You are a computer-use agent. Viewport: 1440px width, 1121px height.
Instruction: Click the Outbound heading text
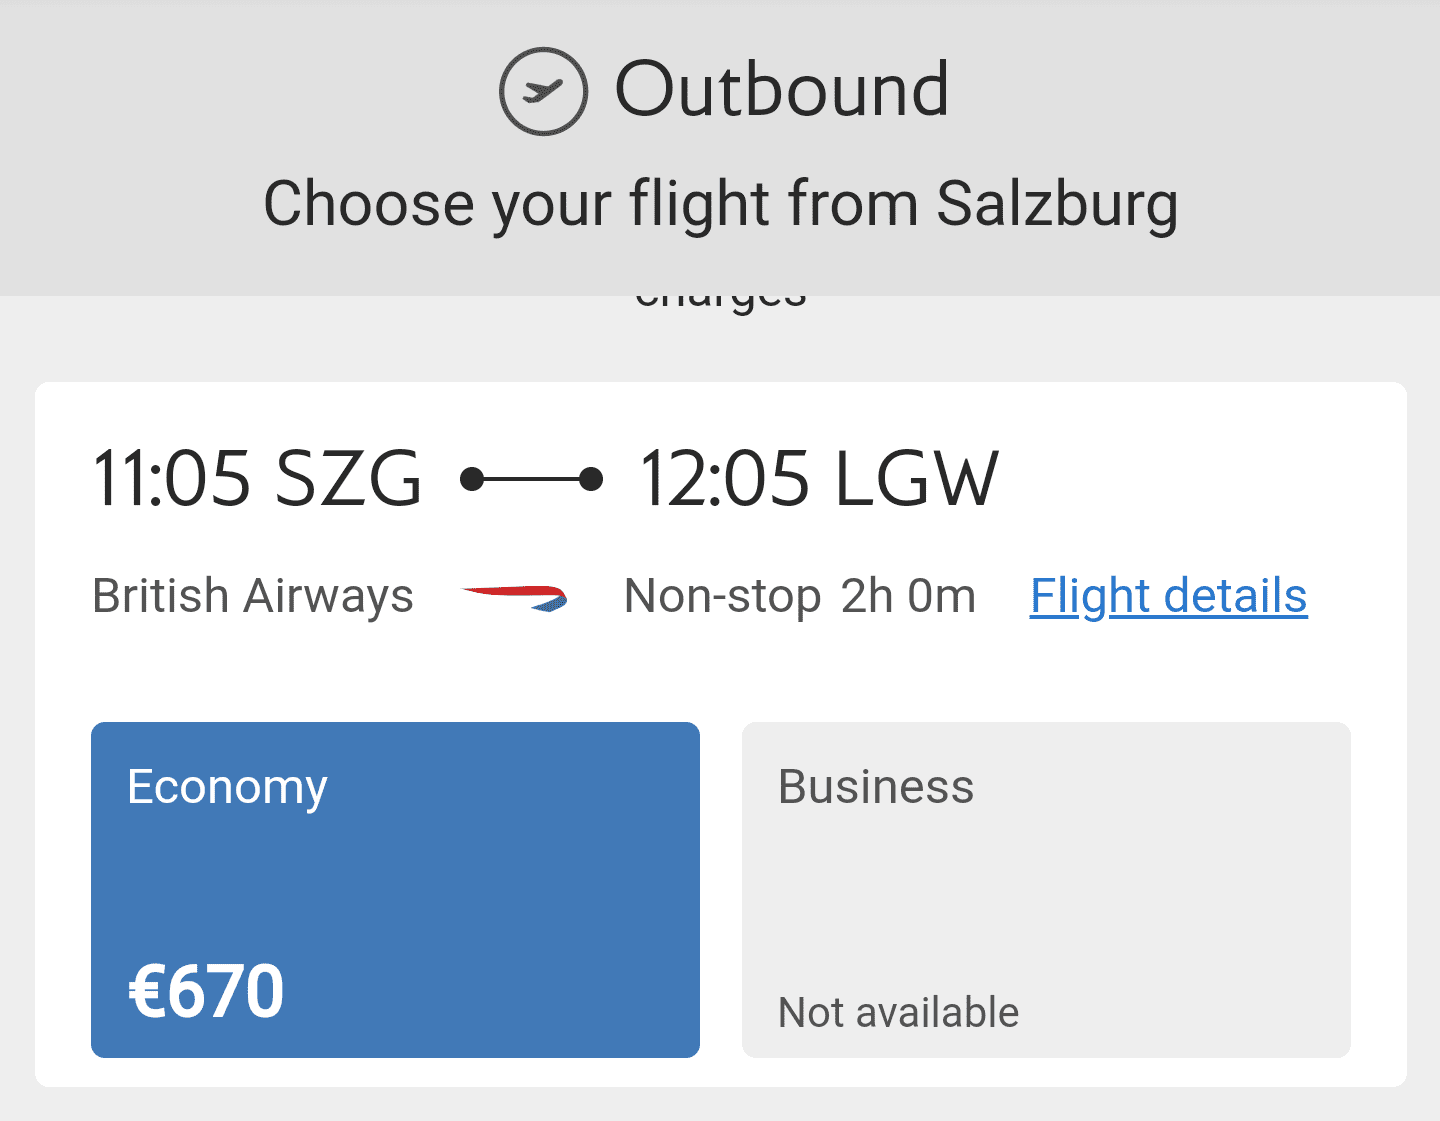pos(781,90)
